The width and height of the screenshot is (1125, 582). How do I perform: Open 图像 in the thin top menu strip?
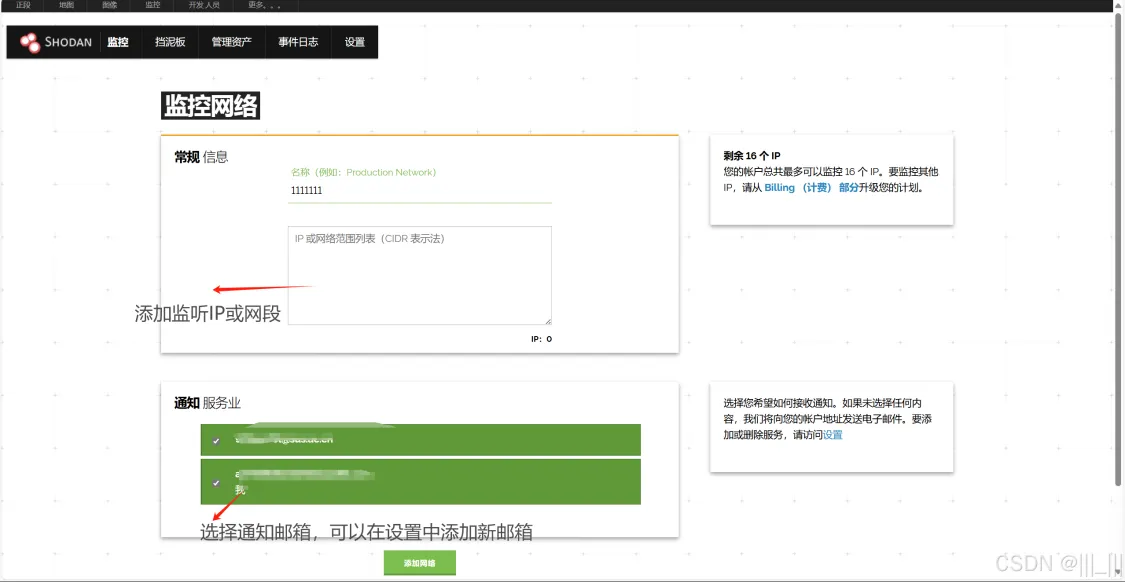pos(109,5)
